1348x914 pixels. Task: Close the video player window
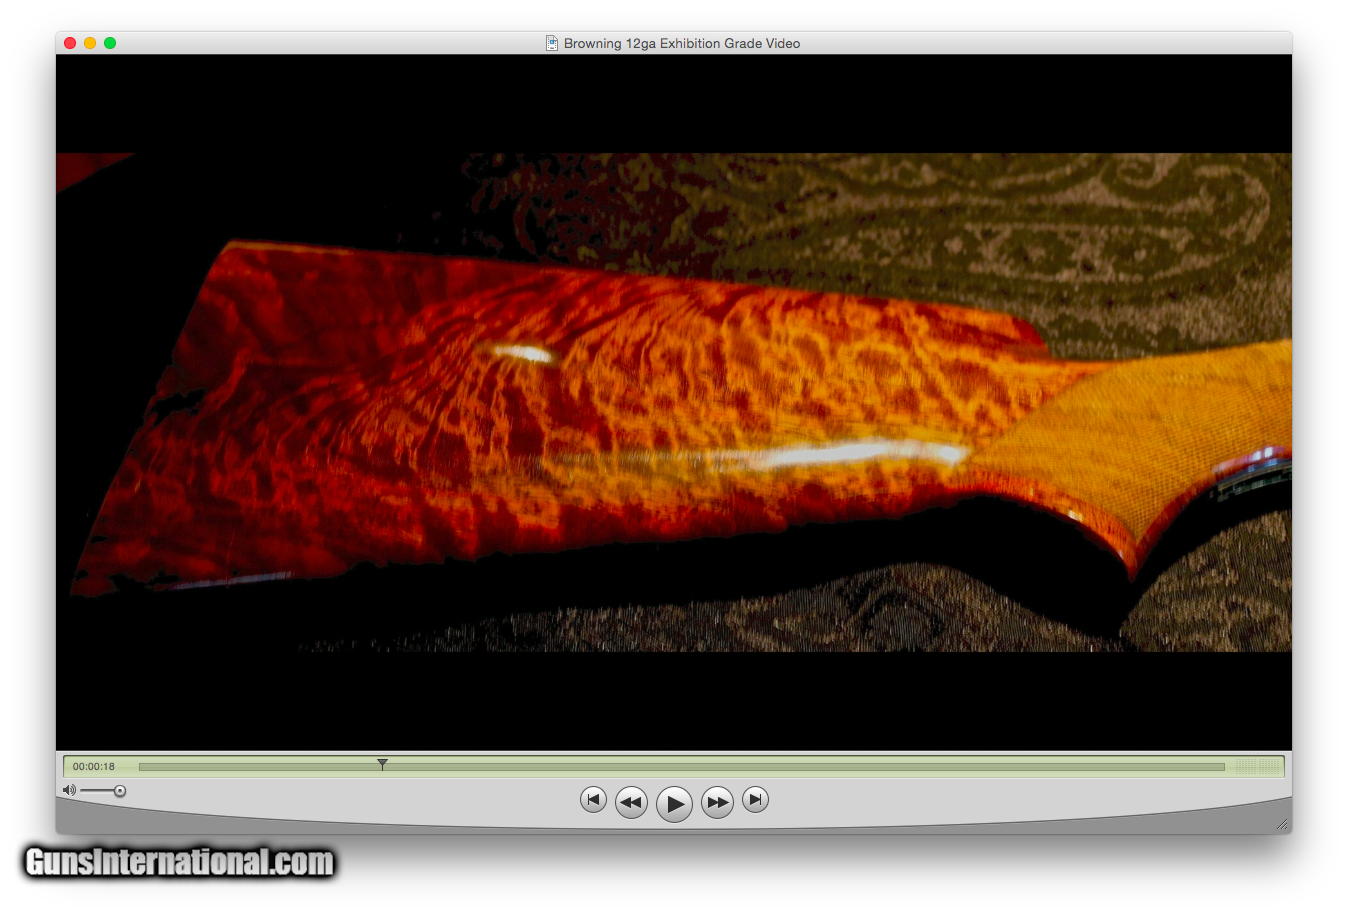click(x=70, y=43)
